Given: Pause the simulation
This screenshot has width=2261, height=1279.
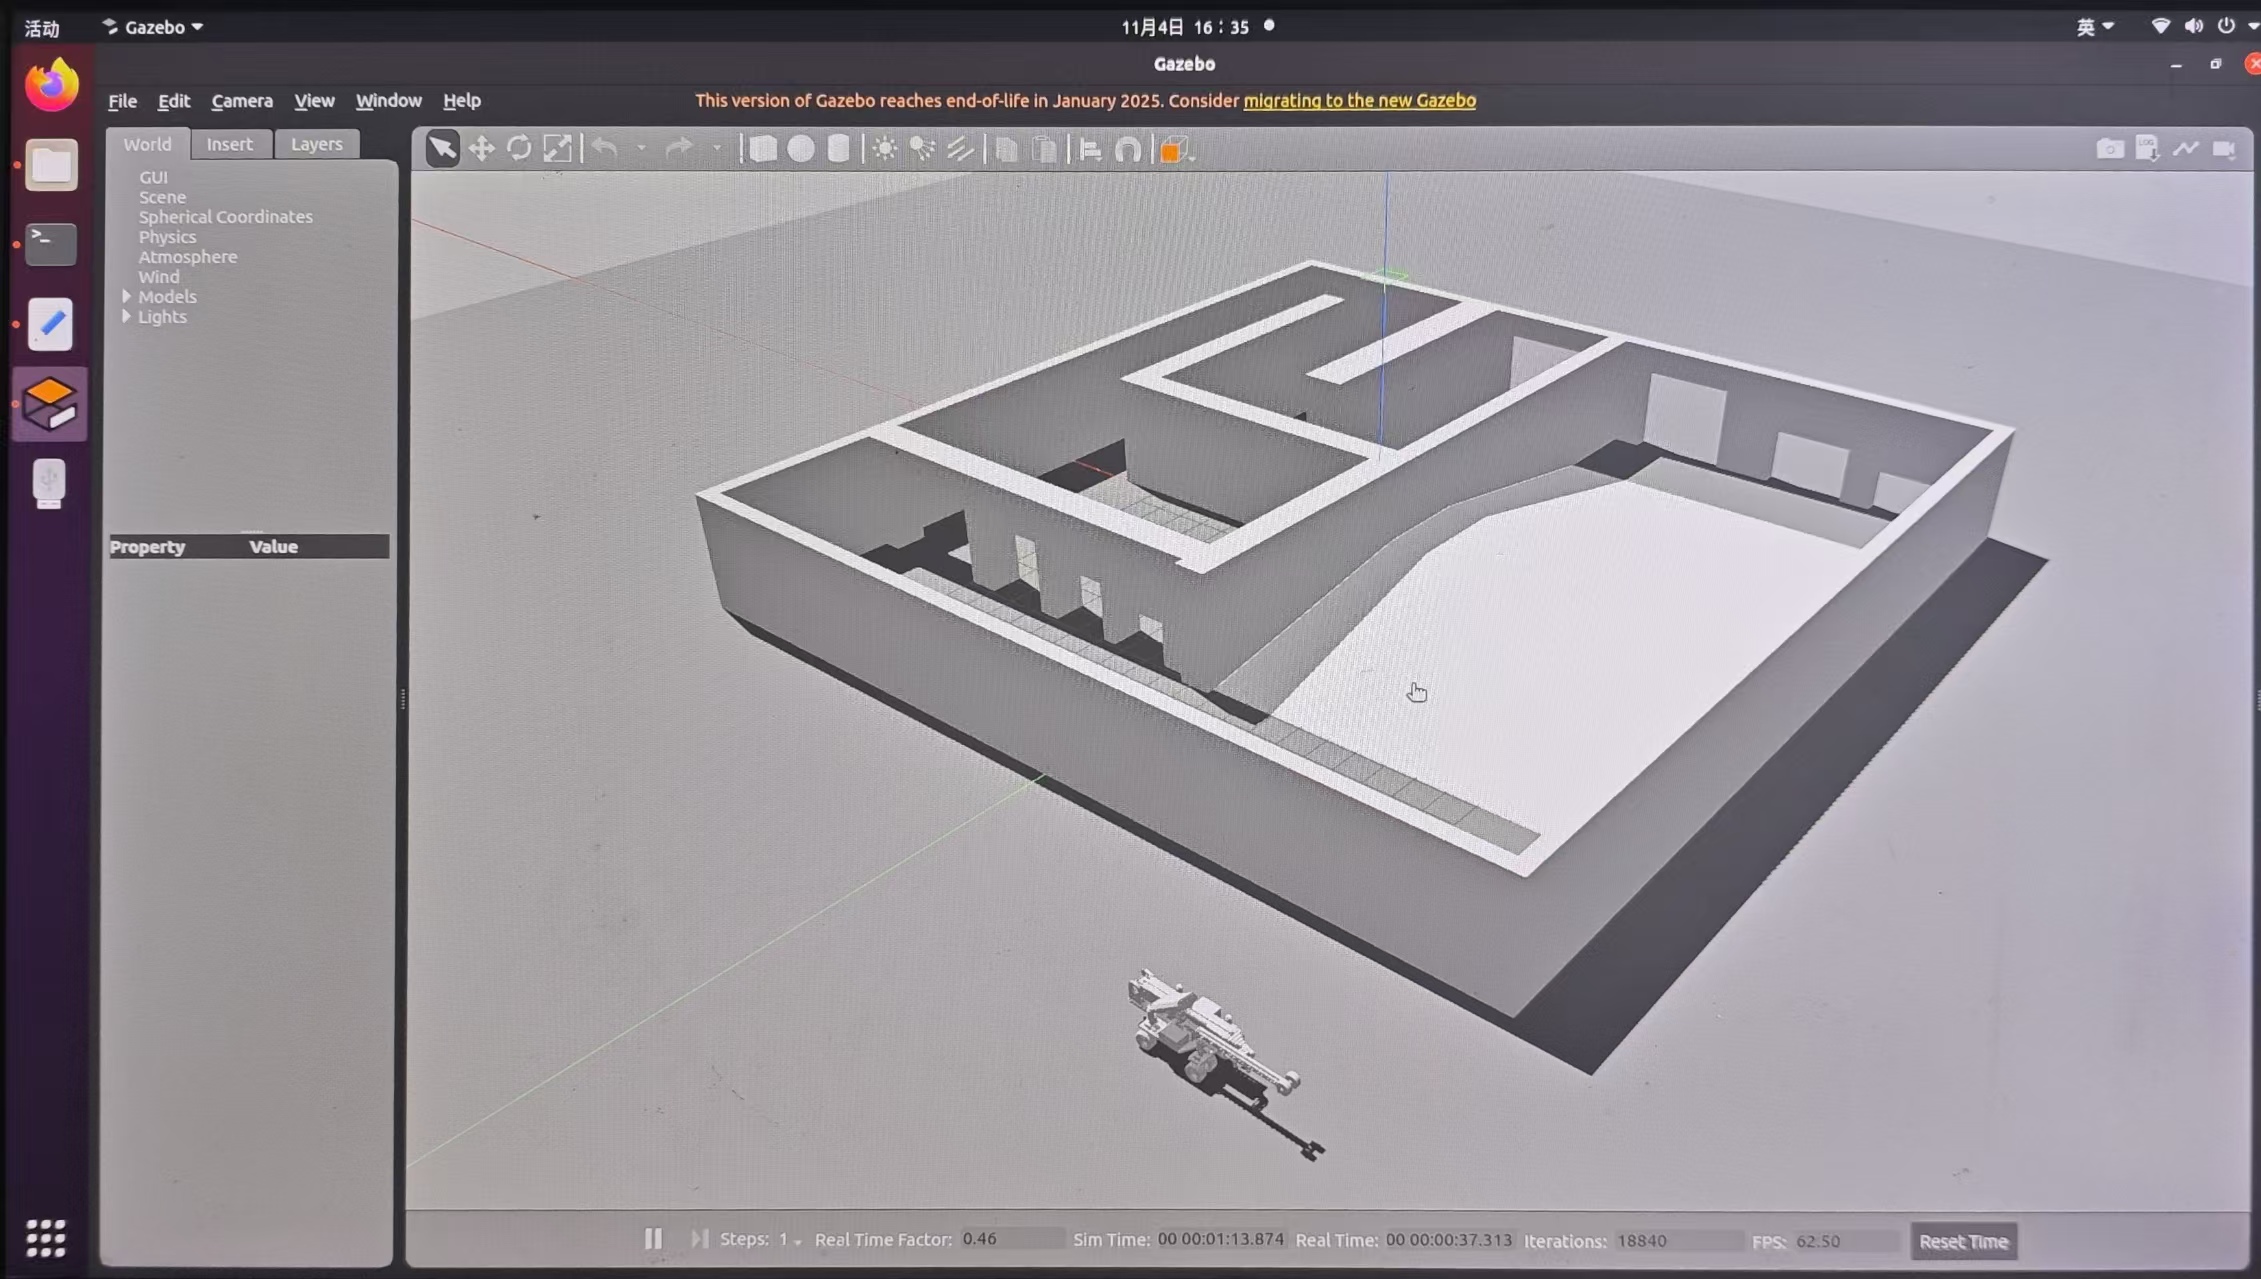Looking at the screenshot, I should pos(653,1239).
